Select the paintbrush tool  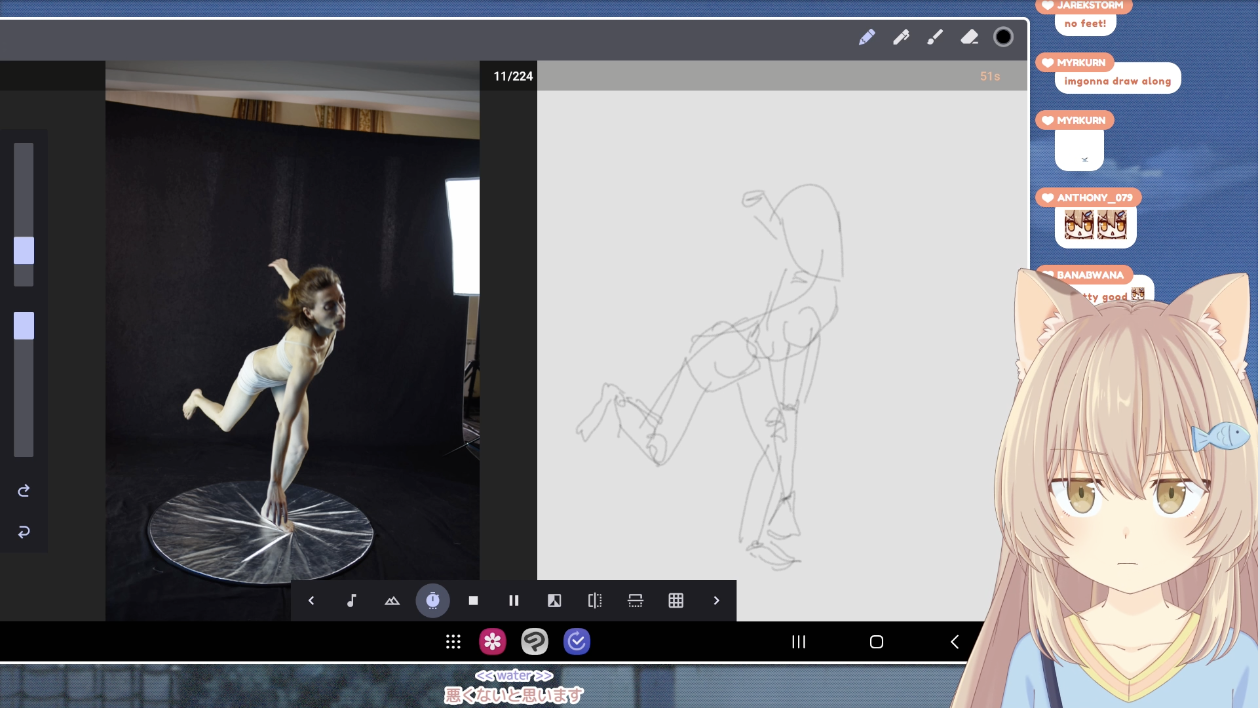tap(935, 37)
